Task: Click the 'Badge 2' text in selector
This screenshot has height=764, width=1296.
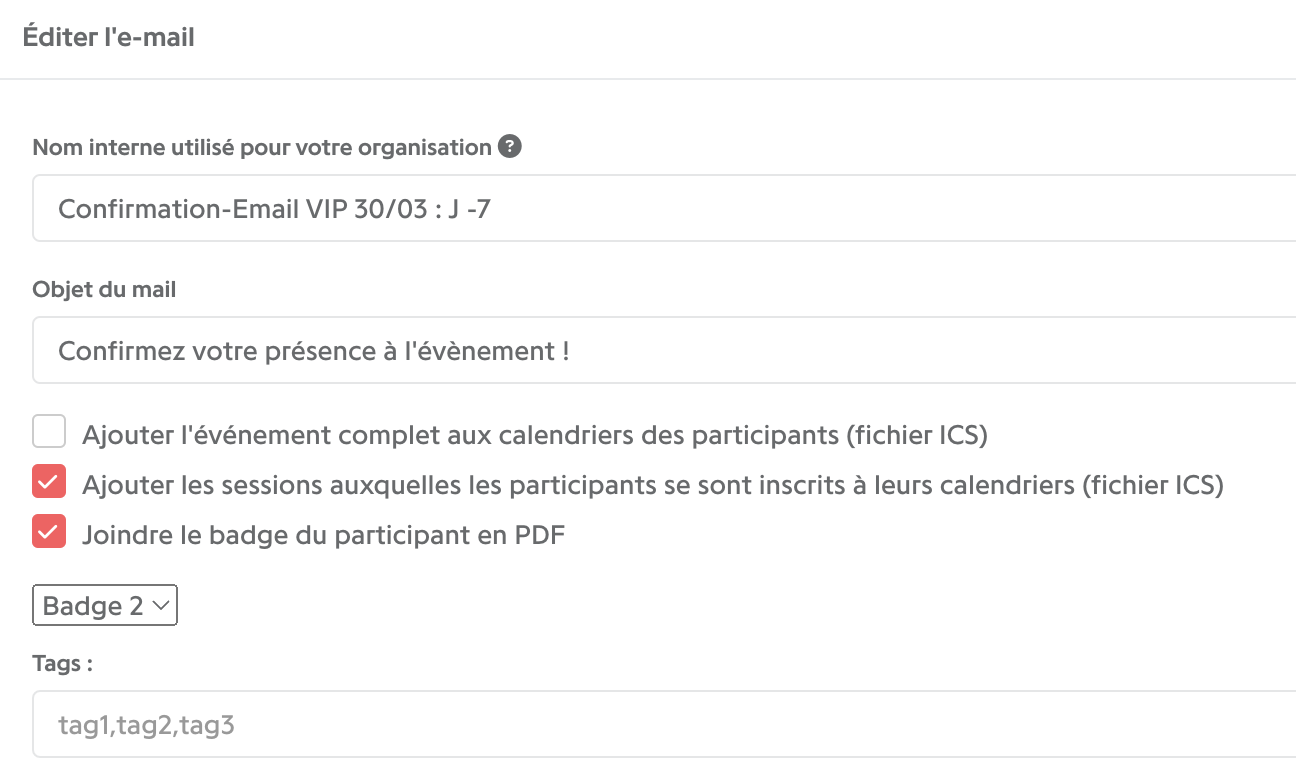Action: tap(93, 606)
